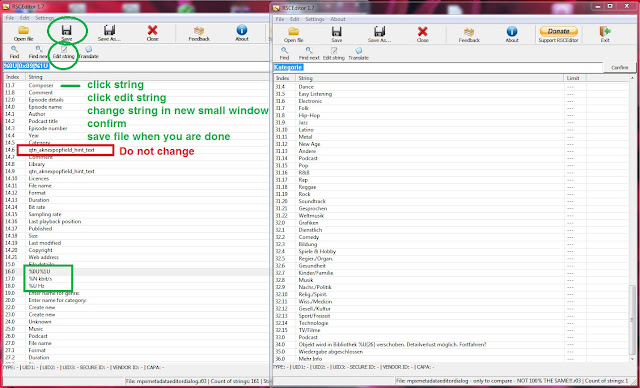Select the Objekt wird in Bibliothek row
This screenshot has height=388, width=640.
coord(451,345)
